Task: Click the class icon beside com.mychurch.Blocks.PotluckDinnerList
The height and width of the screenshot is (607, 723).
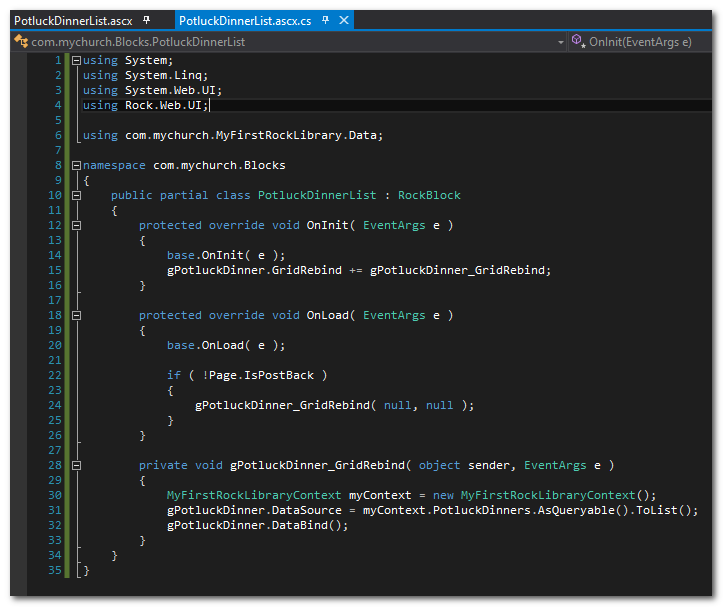Action: tap(21, 42)
